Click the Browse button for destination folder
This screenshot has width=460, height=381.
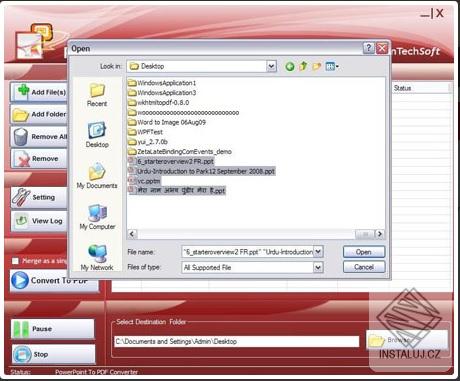pos(407,340)
